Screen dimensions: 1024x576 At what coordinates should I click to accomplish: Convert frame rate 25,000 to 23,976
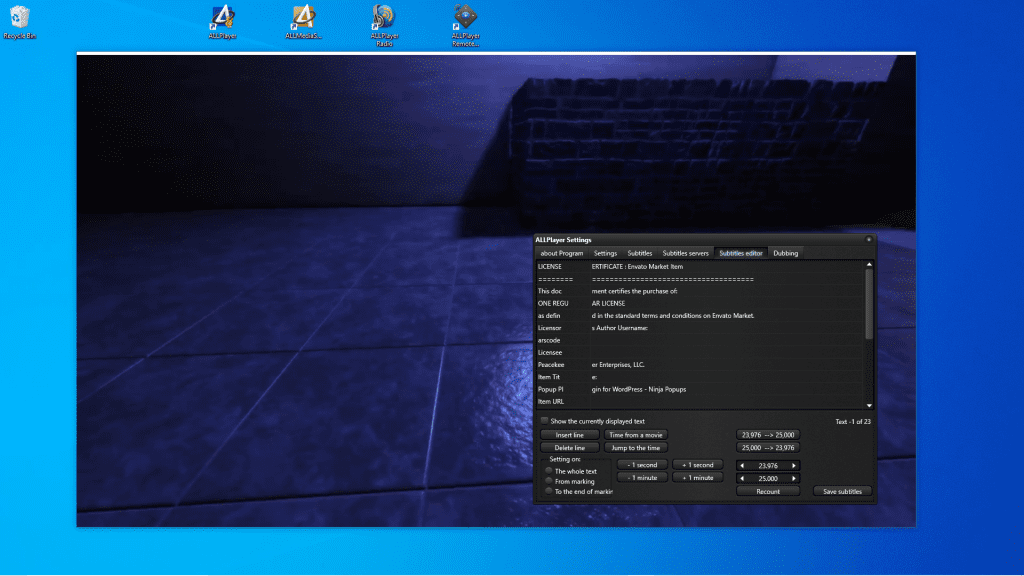(x=768, y=448)
